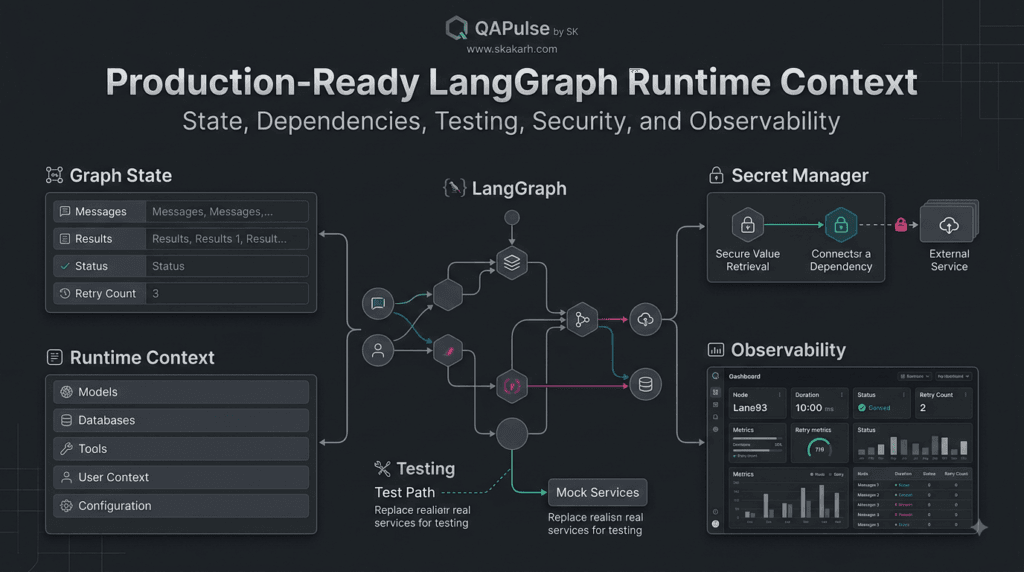
Task: Click the Status checkmark icon in Graph State
Action: (65, 266)
